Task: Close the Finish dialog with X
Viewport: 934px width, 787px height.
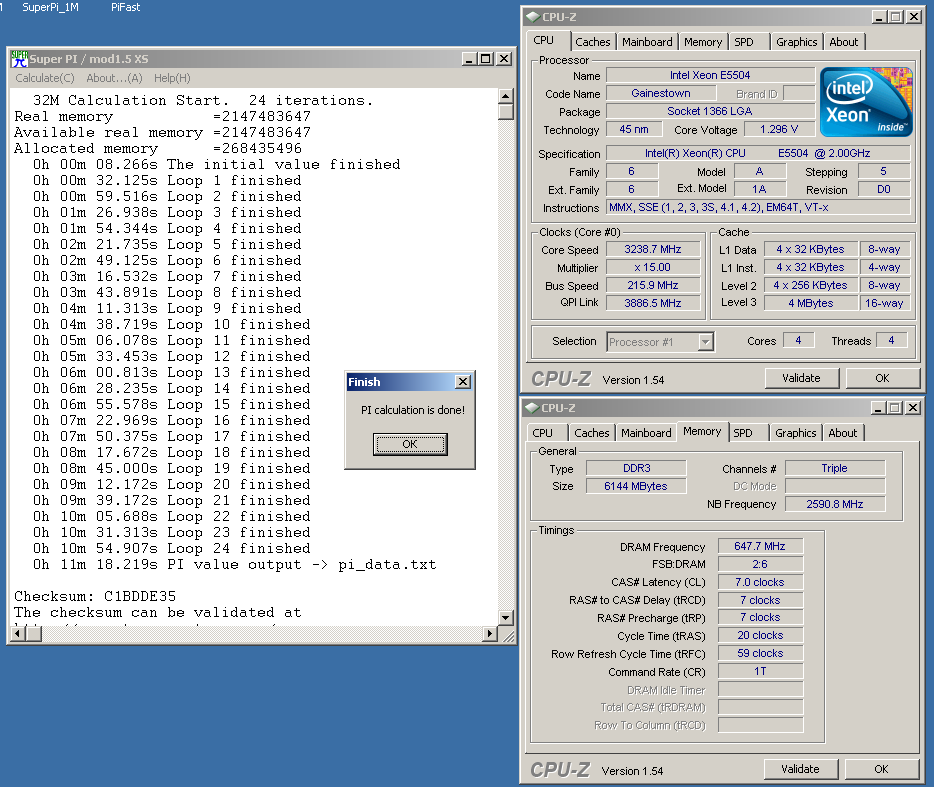Action: point(463,381)
